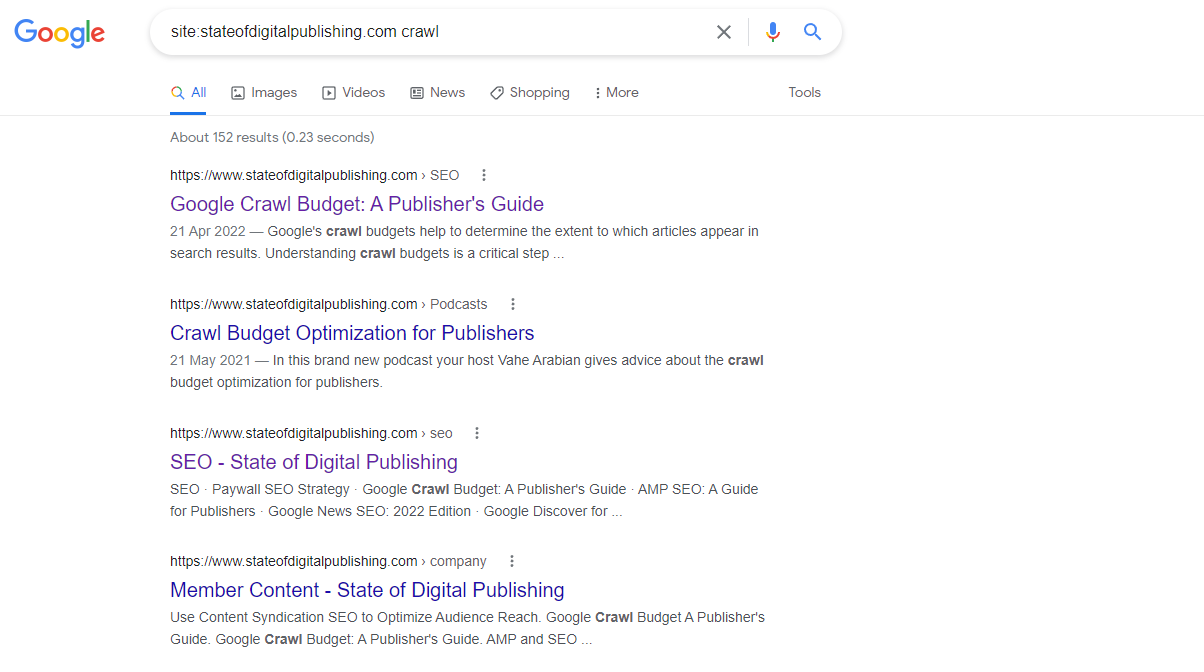Open three-dot menu for the Podcasts result
This screenshot has height=672, width=1204.
[x=512, y=304]
